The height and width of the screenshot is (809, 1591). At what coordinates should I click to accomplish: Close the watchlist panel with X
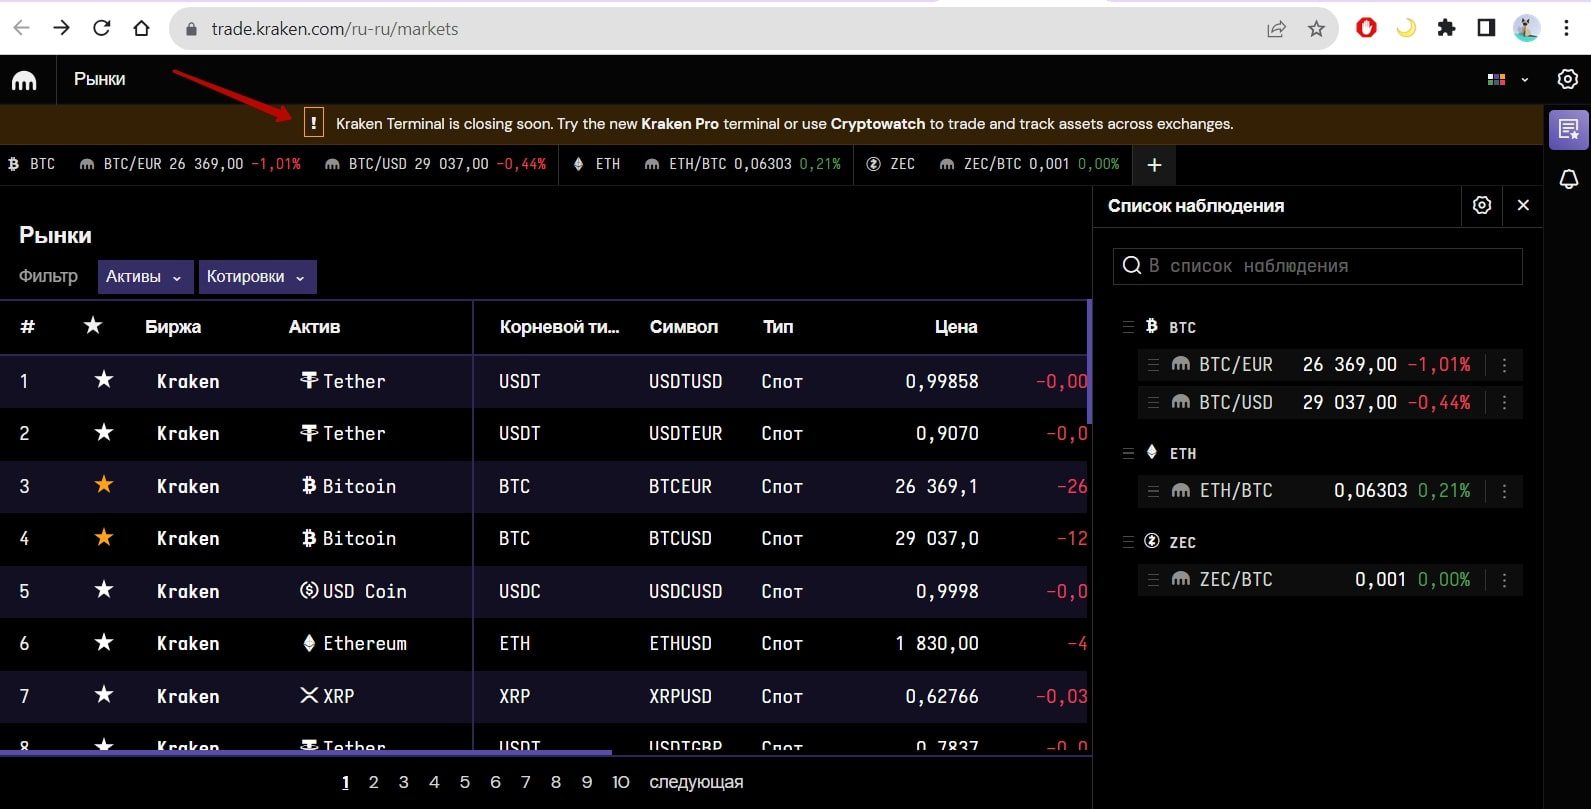click(x=1523, y=205)
